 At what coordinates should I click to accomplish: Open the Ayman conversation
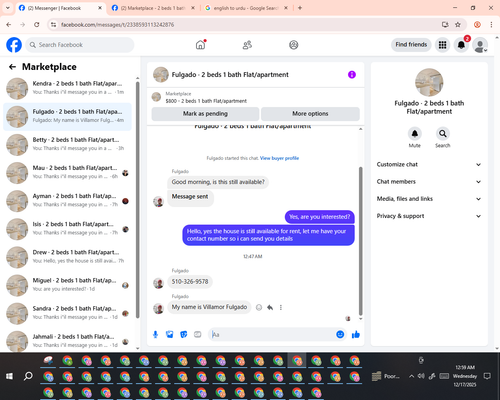pyautogui.click(x=67, y=201)
